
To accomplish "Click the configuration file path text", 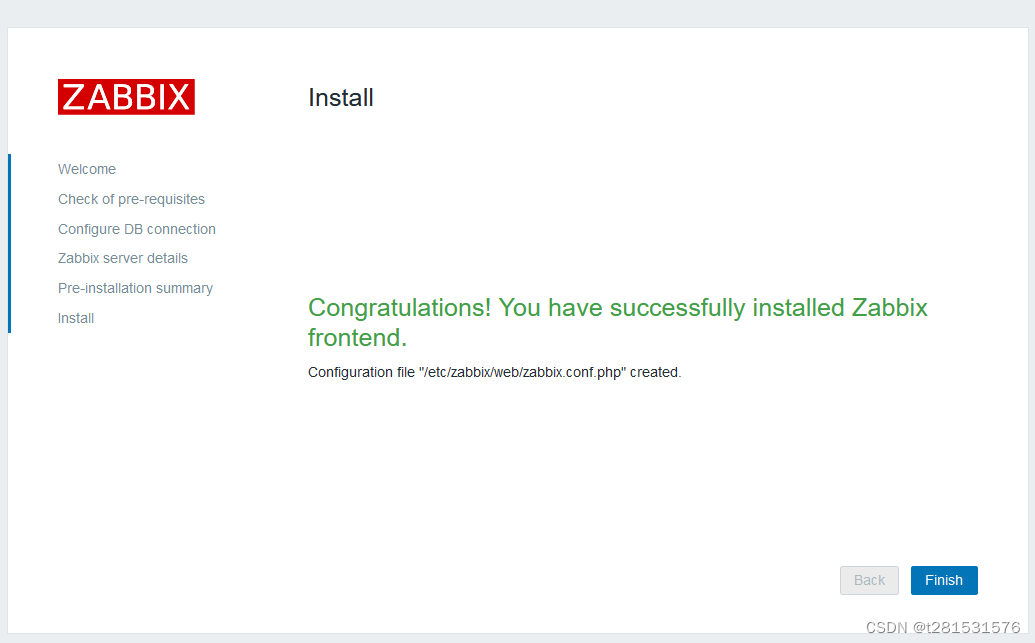I will (494, 372).
